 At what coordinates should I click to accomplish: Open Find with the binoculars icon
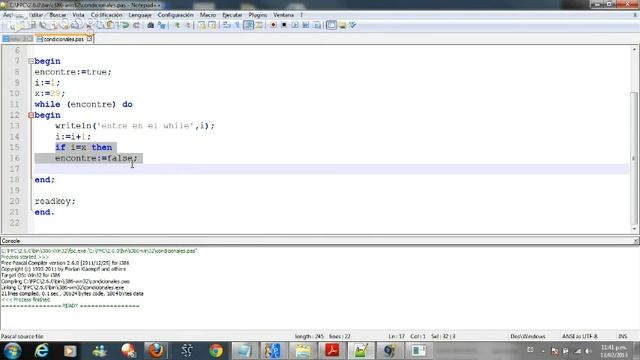pyautogui.click(x=151, y=25)
